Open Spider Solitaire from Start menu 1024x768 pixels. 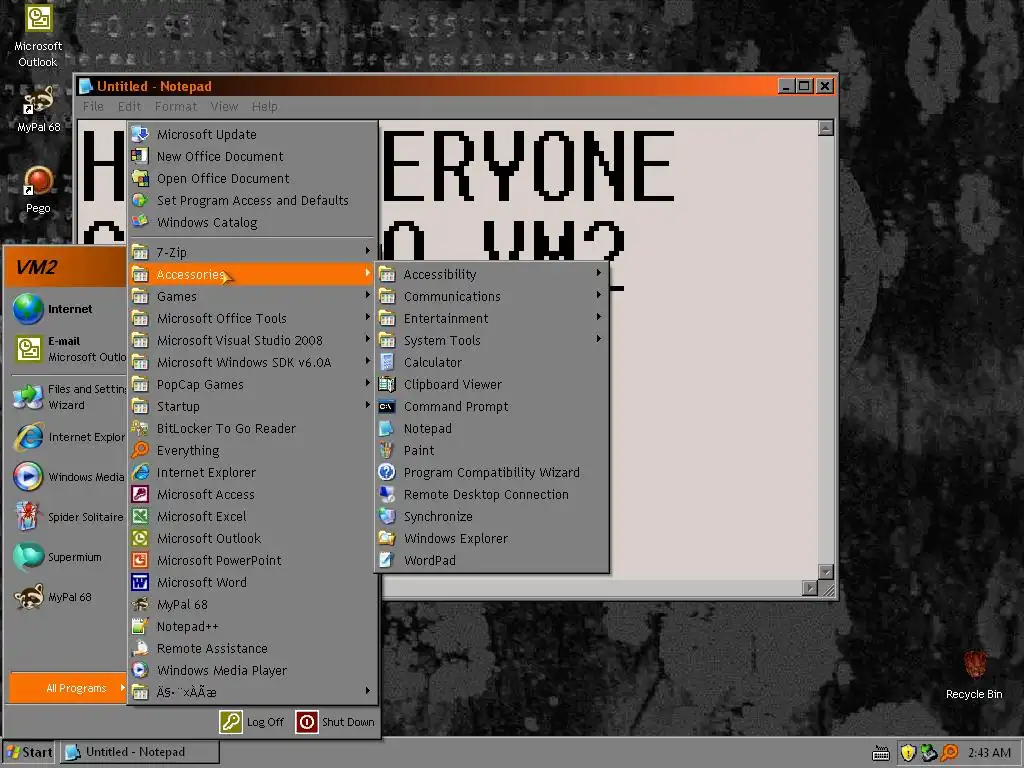point(68,517)
